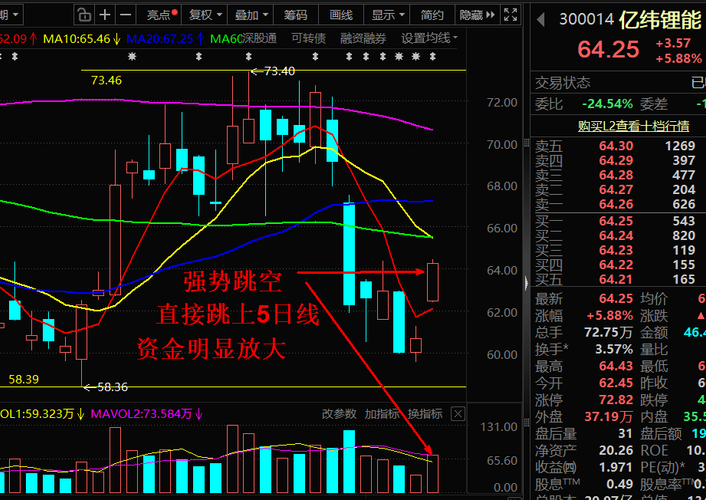Image resolution: width=706 pixels, height=500 pixels.
Task: Go back with the arrow before 300014
Action: click(x=541, y=19)
